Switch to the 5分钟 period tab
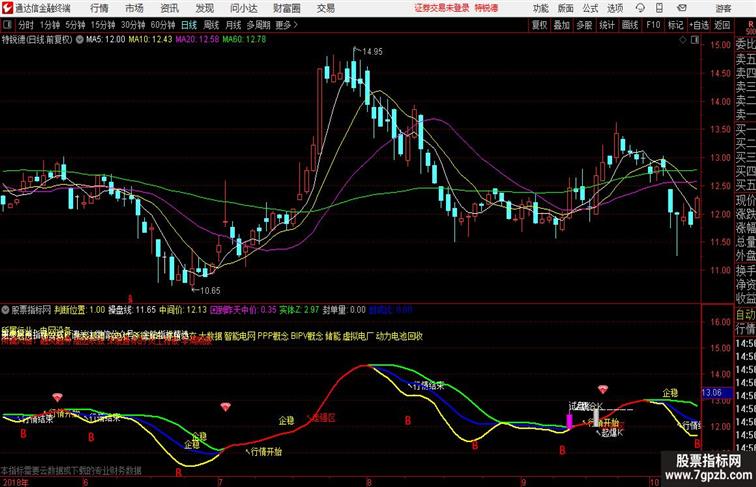This screenshot has width=756, height=487. point(75,25)
